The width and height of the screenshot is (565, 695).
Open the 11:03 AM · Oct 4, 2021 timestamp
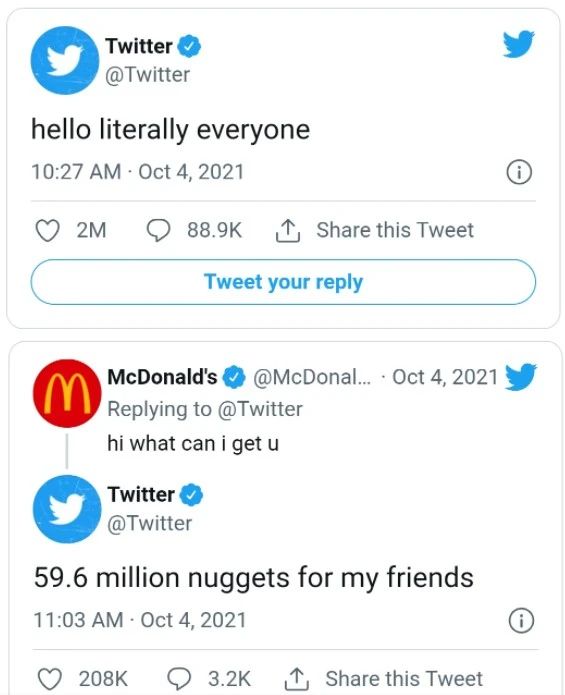tap(140, 620)
